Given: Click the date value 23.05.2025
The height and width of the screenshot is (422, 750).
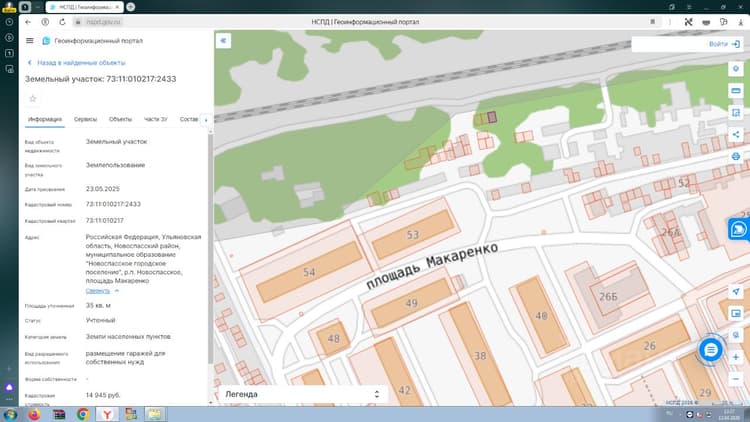Looking at the screenshot, I should [103, 189].
